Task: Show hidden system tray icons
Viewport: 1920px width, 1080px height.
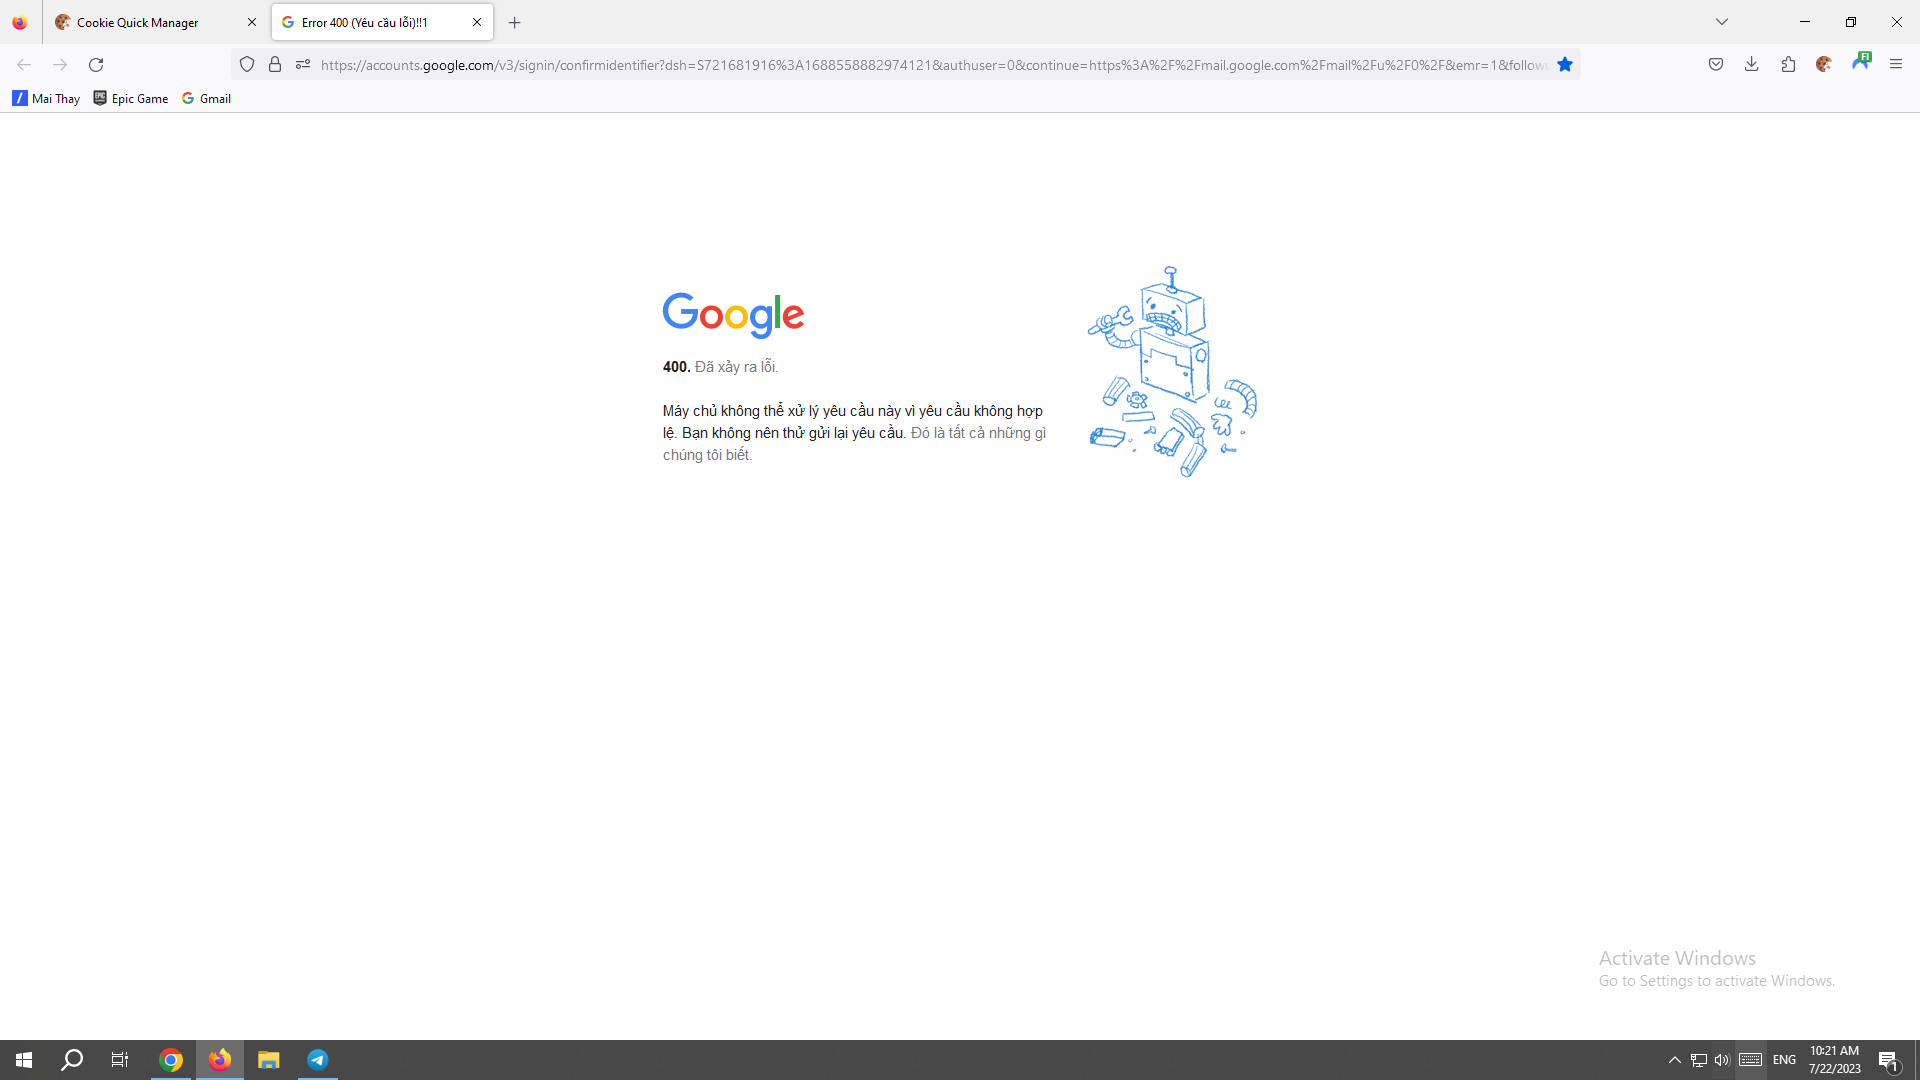Action: pyautogui.click(x=1675, y=1060)
